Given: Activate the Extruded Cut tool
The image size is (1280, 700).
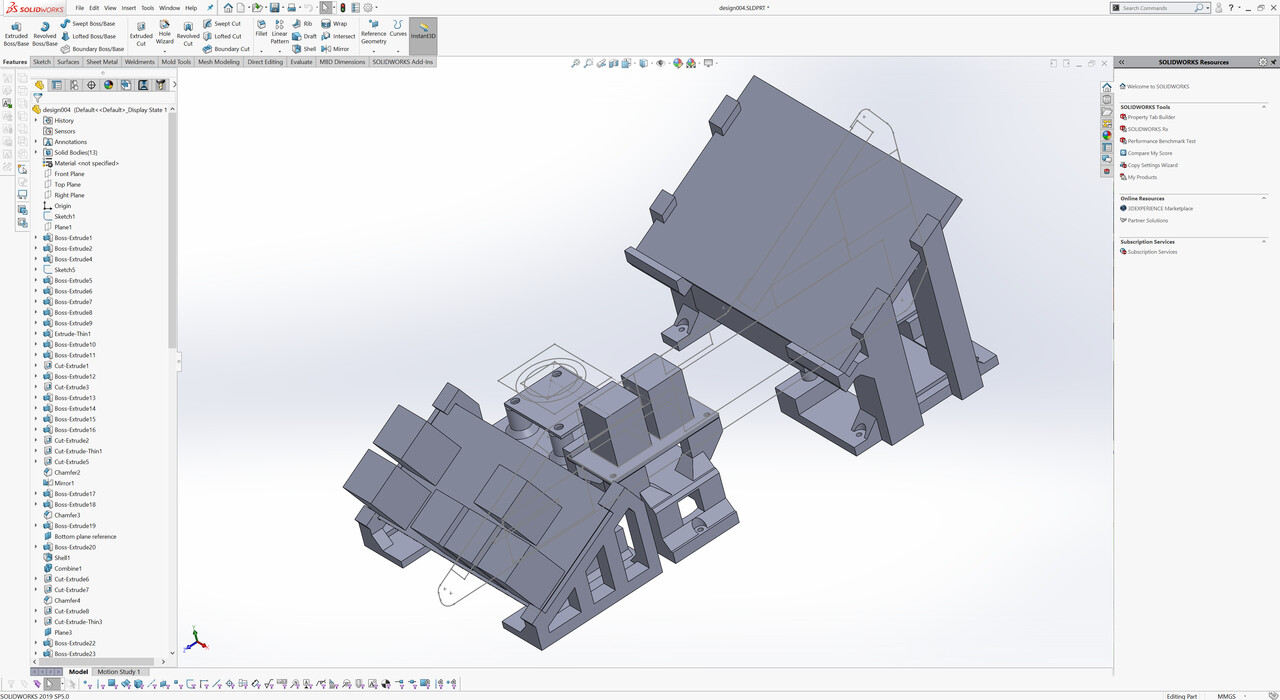Looking at the screenshot, I should point(141,33).
